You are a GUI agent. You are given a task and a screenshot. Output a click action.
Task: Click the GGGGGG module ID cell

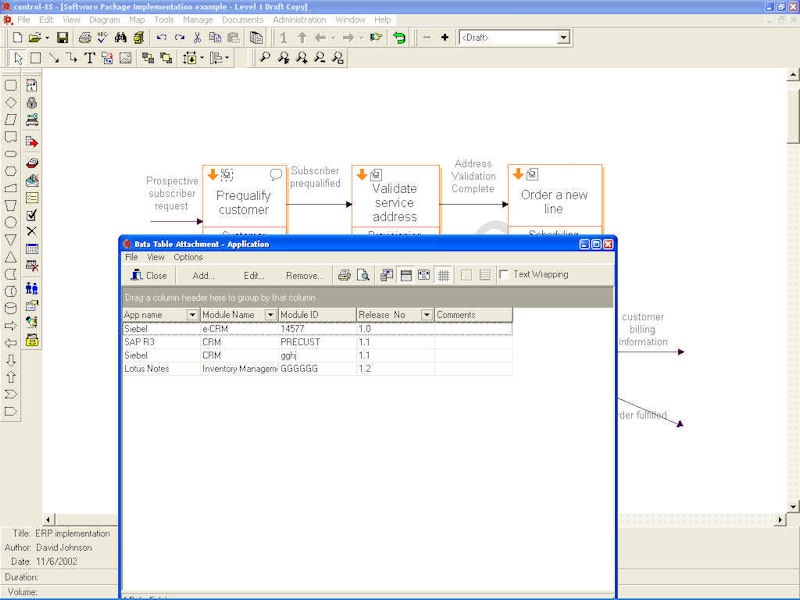coord(317,368)
